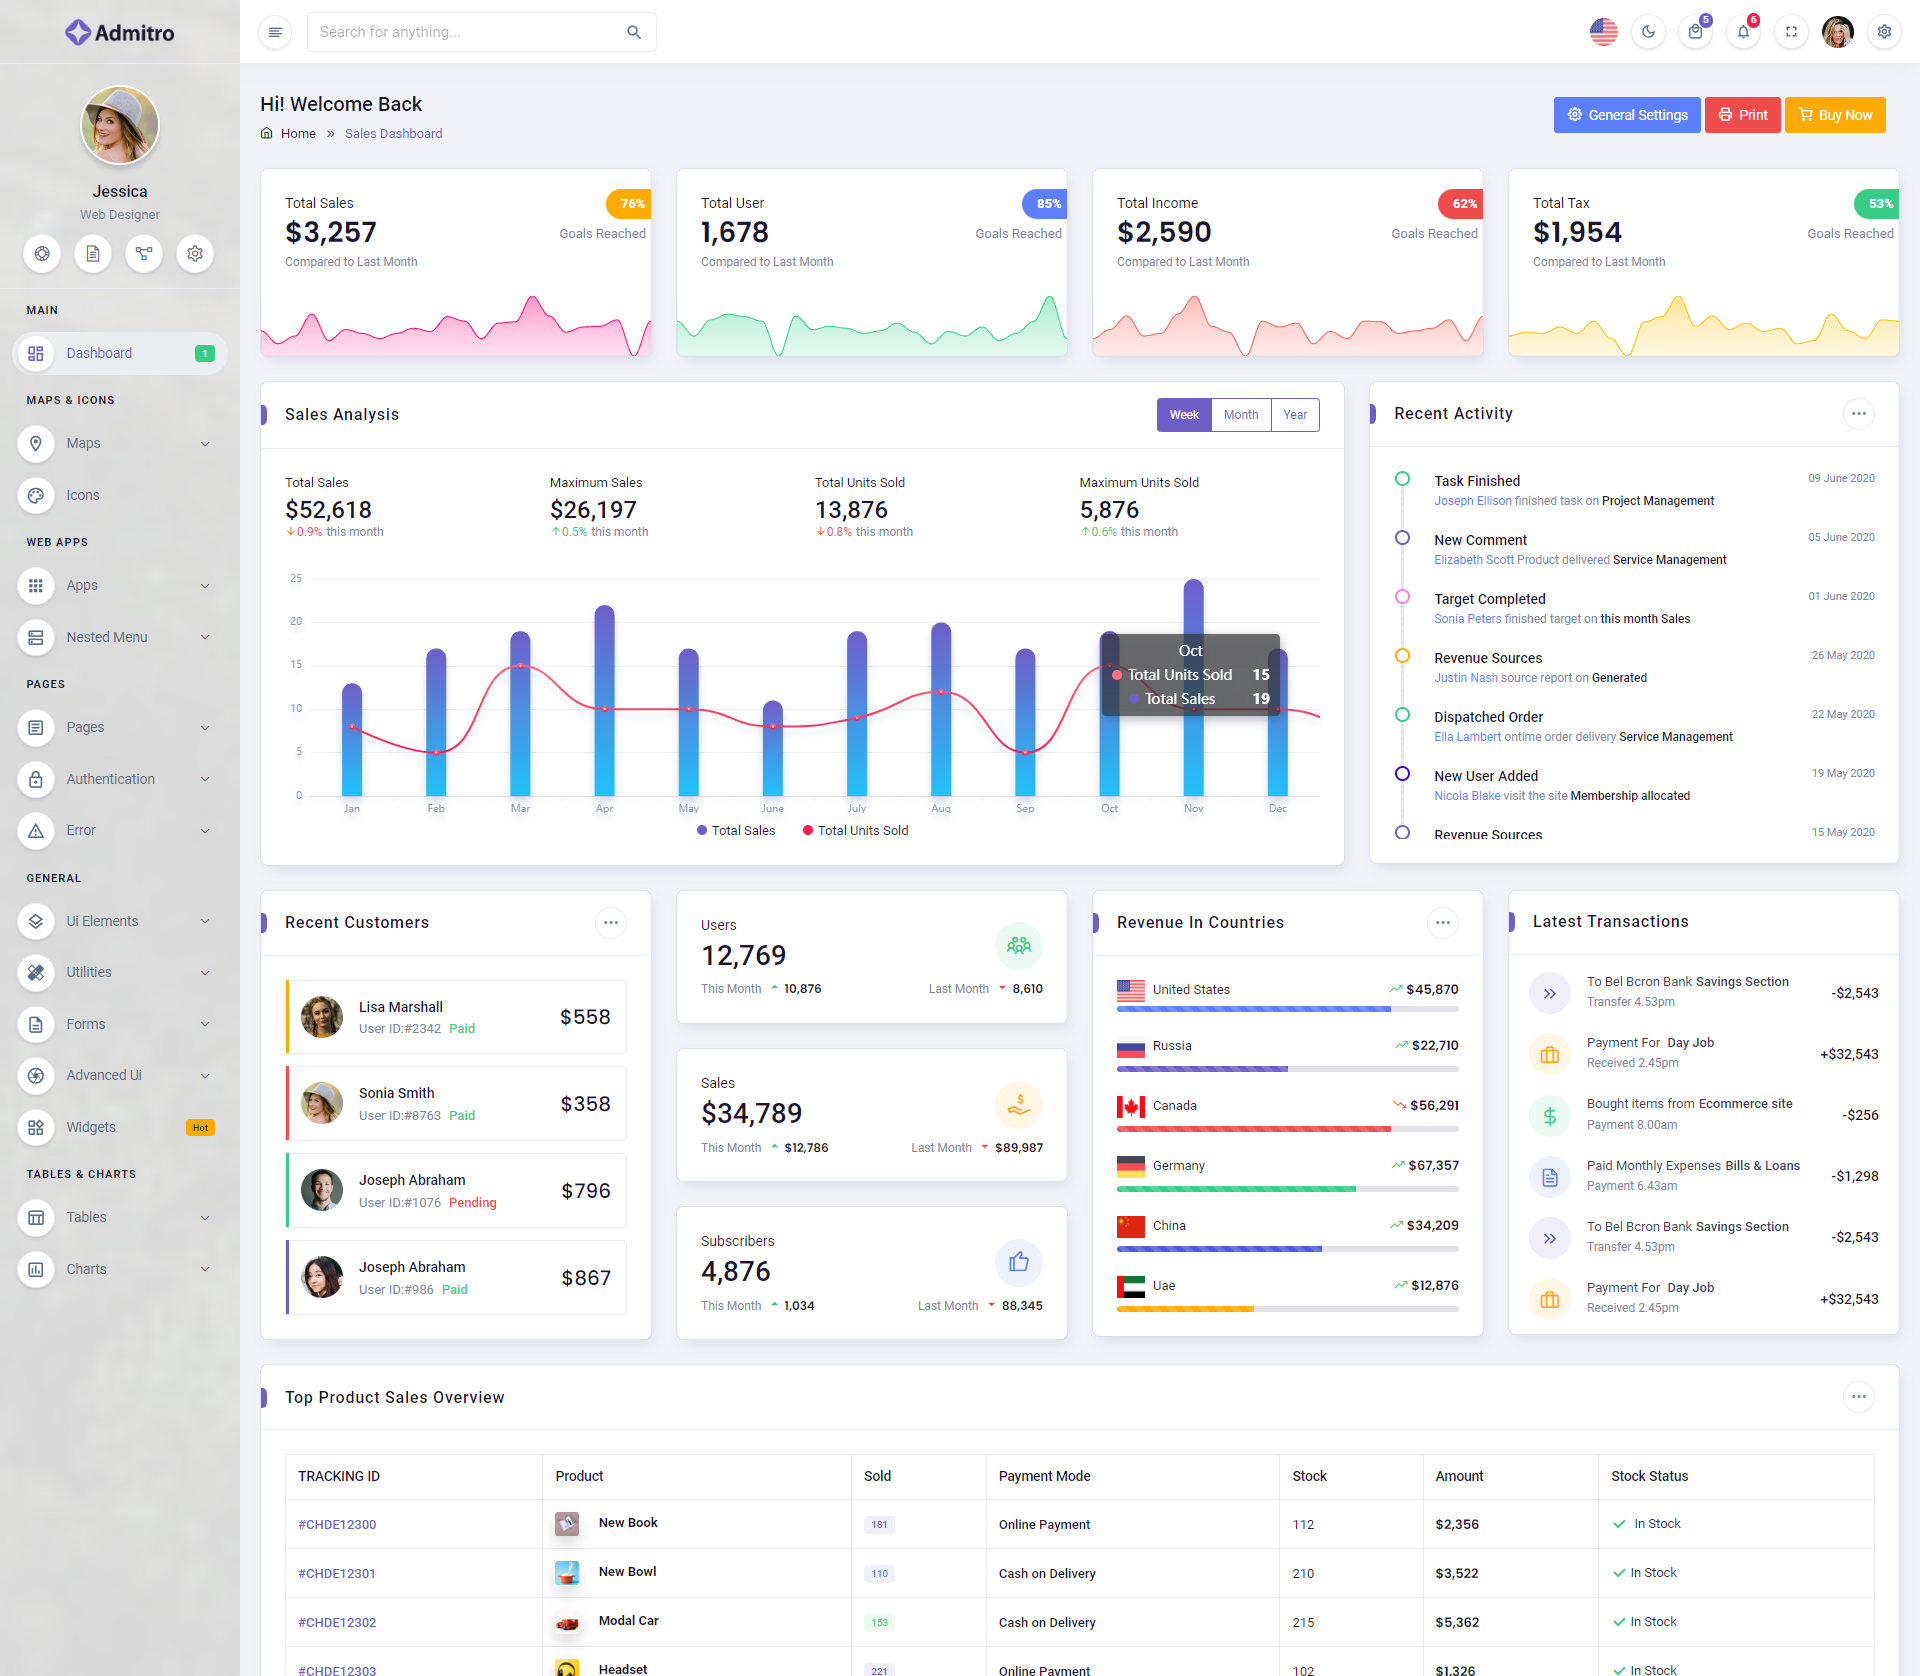Open the notifications bell icon

point(1743,32)
